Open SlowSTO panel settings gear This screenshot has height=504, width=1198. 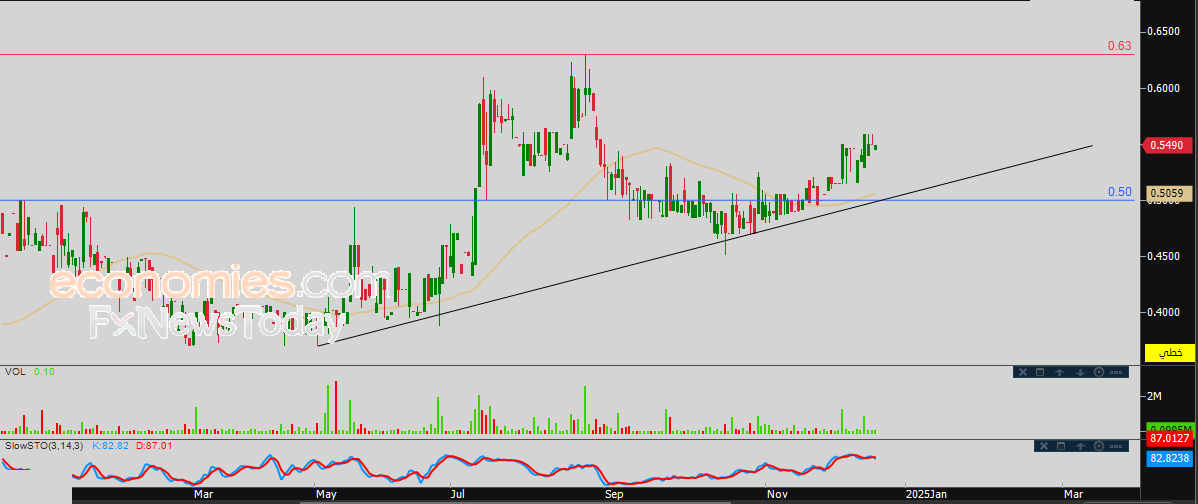coord(1099,446)
